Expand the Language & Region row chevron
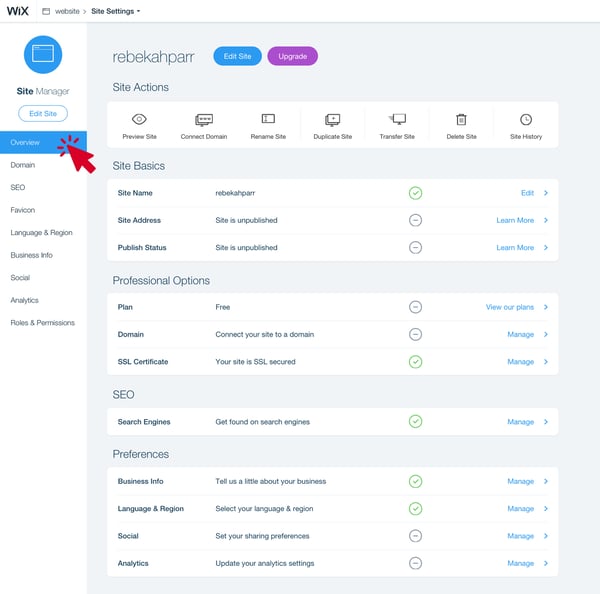 click(546, 509)
